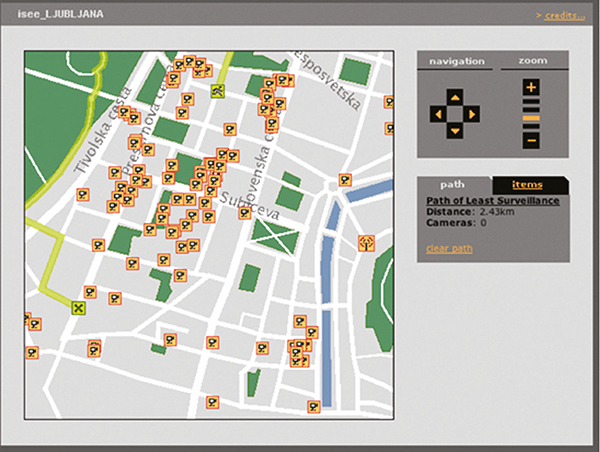Select the camera marker at the bottom by the river

[x=313, y=406]
